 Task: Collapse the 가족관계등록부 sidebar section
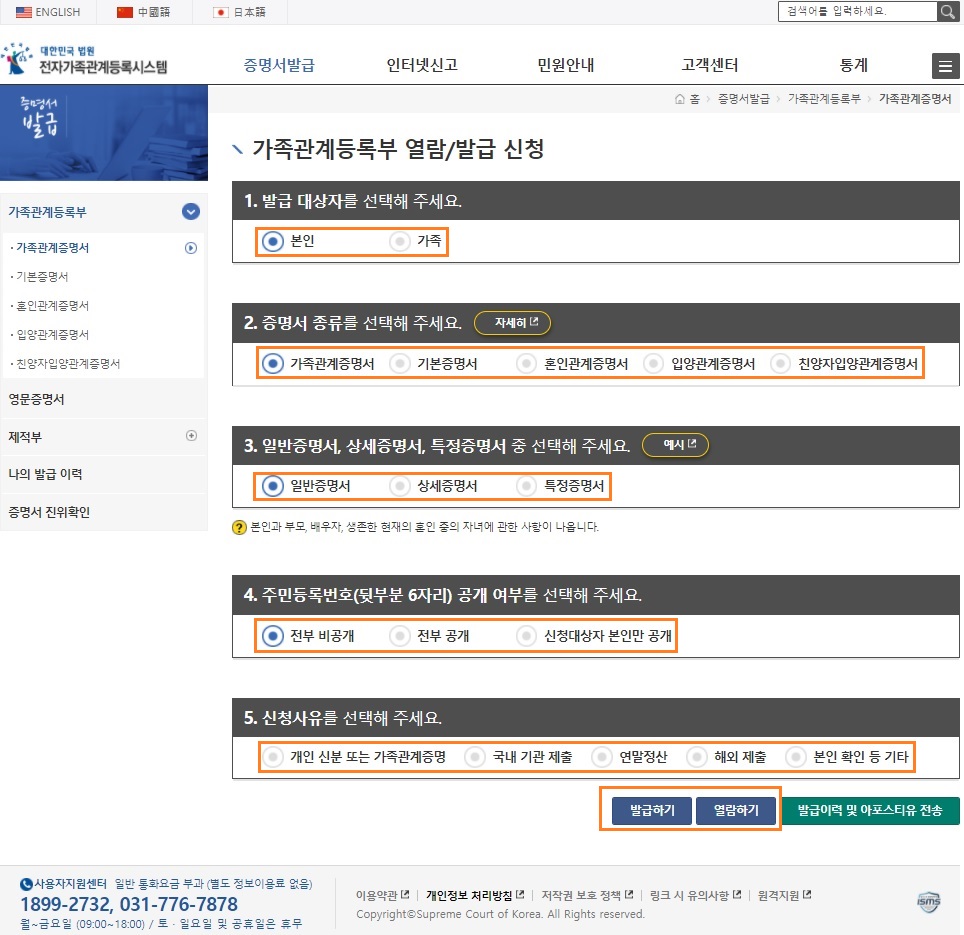coord(191,212)
